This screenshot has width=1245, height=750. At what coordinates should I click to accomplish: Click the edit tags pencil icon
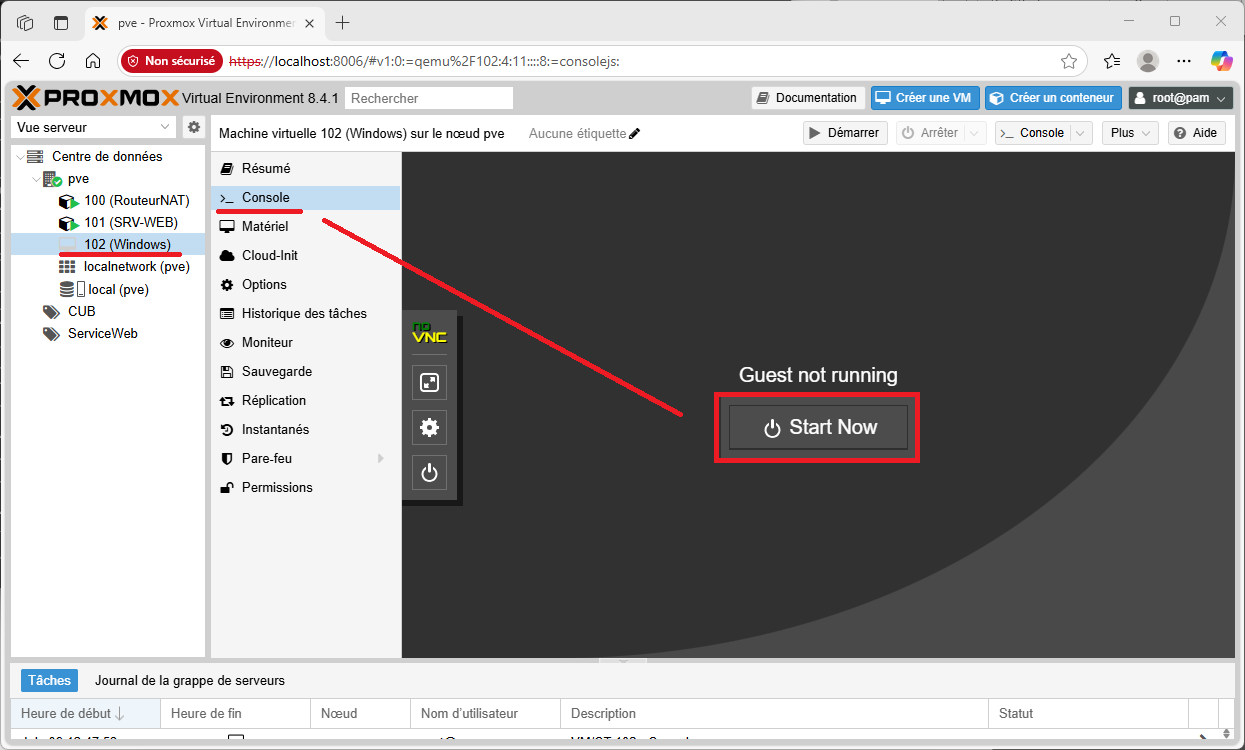634,133
